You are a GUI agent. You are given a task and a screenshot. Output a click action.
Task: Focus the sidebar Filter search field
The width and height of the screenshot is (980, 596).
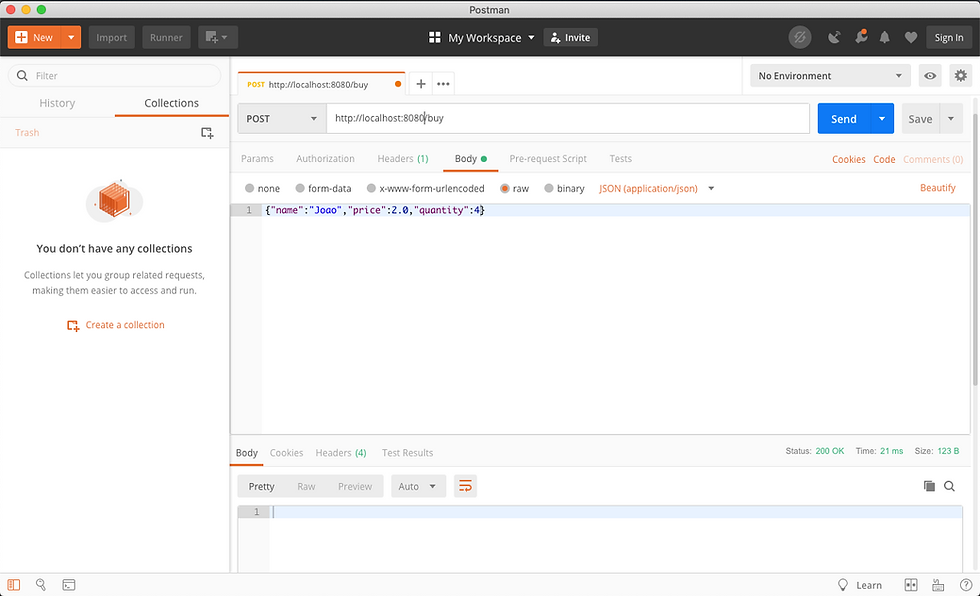[x=114, y=76]
